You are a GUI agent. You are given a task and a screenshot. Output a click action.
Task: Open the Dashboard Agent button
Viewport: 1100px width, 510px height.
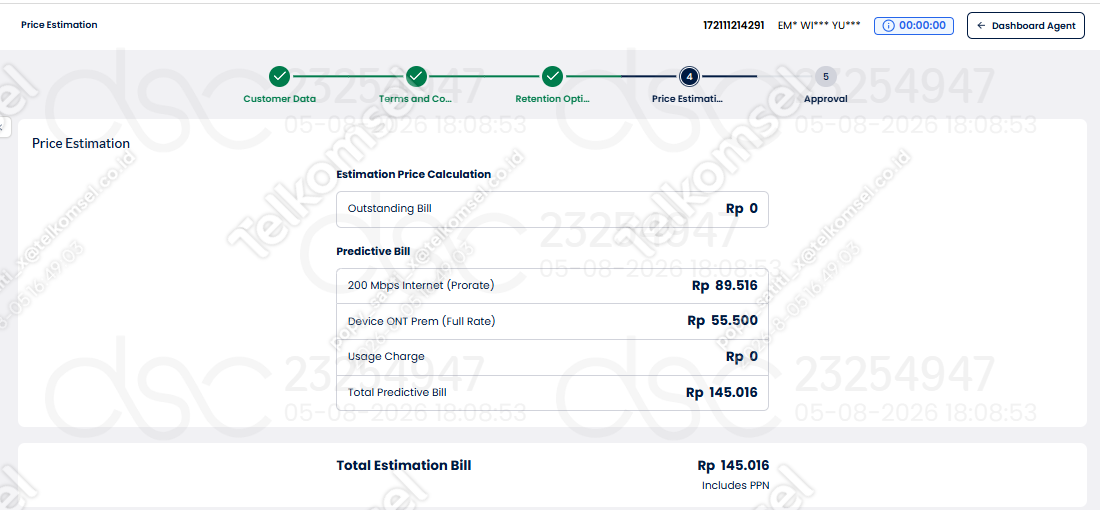coord(1026,26)
